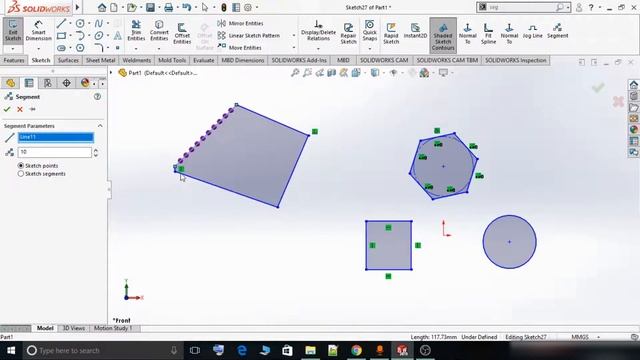Click the Jog Line tool
The width and height of the screenshot is (640, 360).
[x=533, y=31]
